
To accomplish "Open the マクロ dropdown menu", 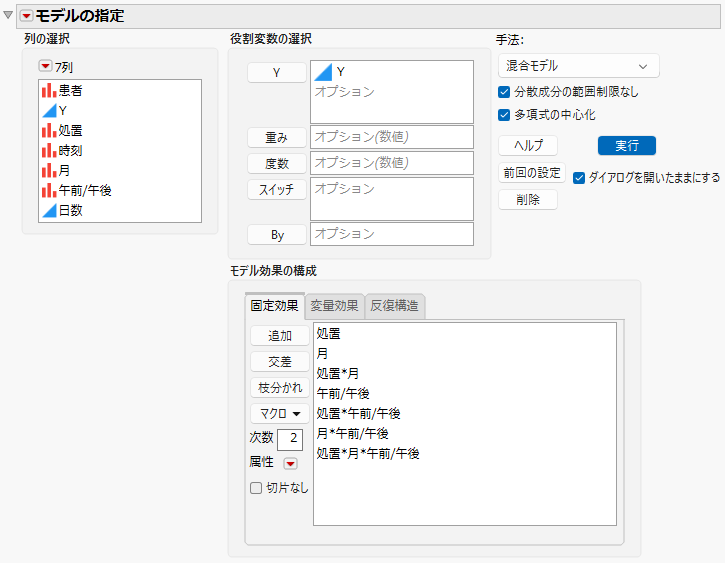I will pyautogui.click(x=280, y=413).
